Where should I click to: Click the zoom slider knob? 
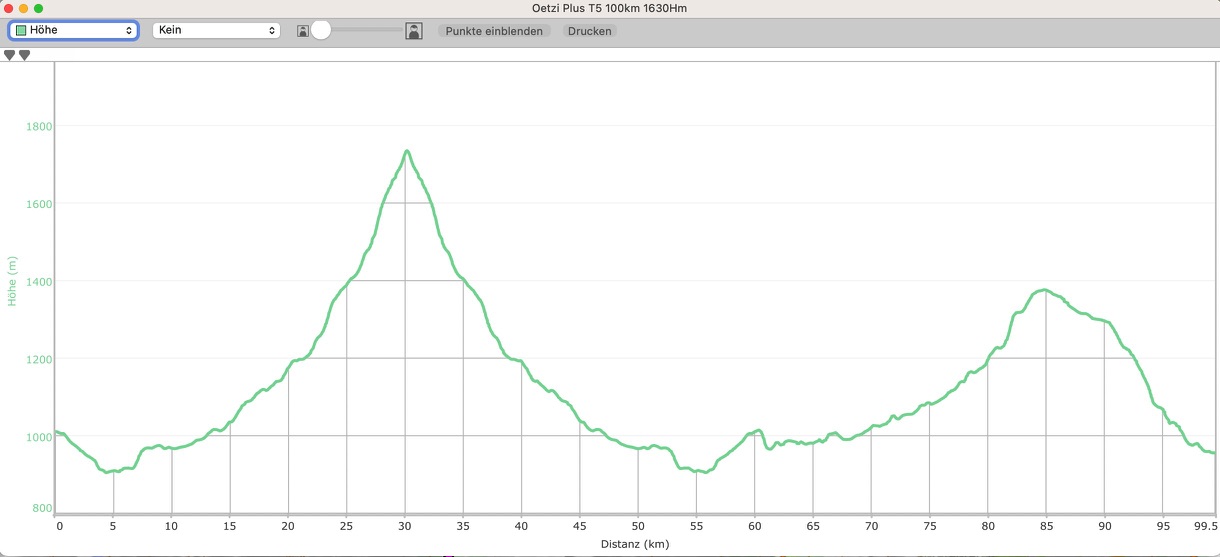point(321,31)
